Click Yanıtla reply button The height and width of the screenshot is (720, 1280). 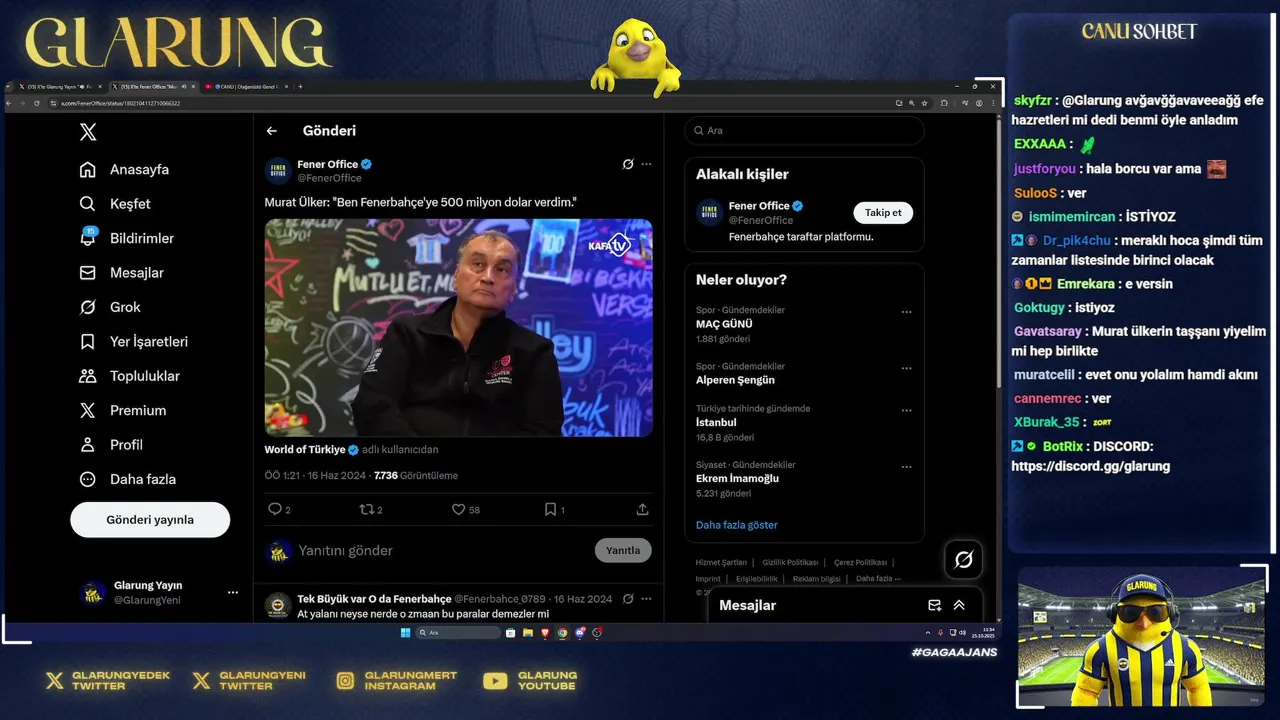point(623,551)
